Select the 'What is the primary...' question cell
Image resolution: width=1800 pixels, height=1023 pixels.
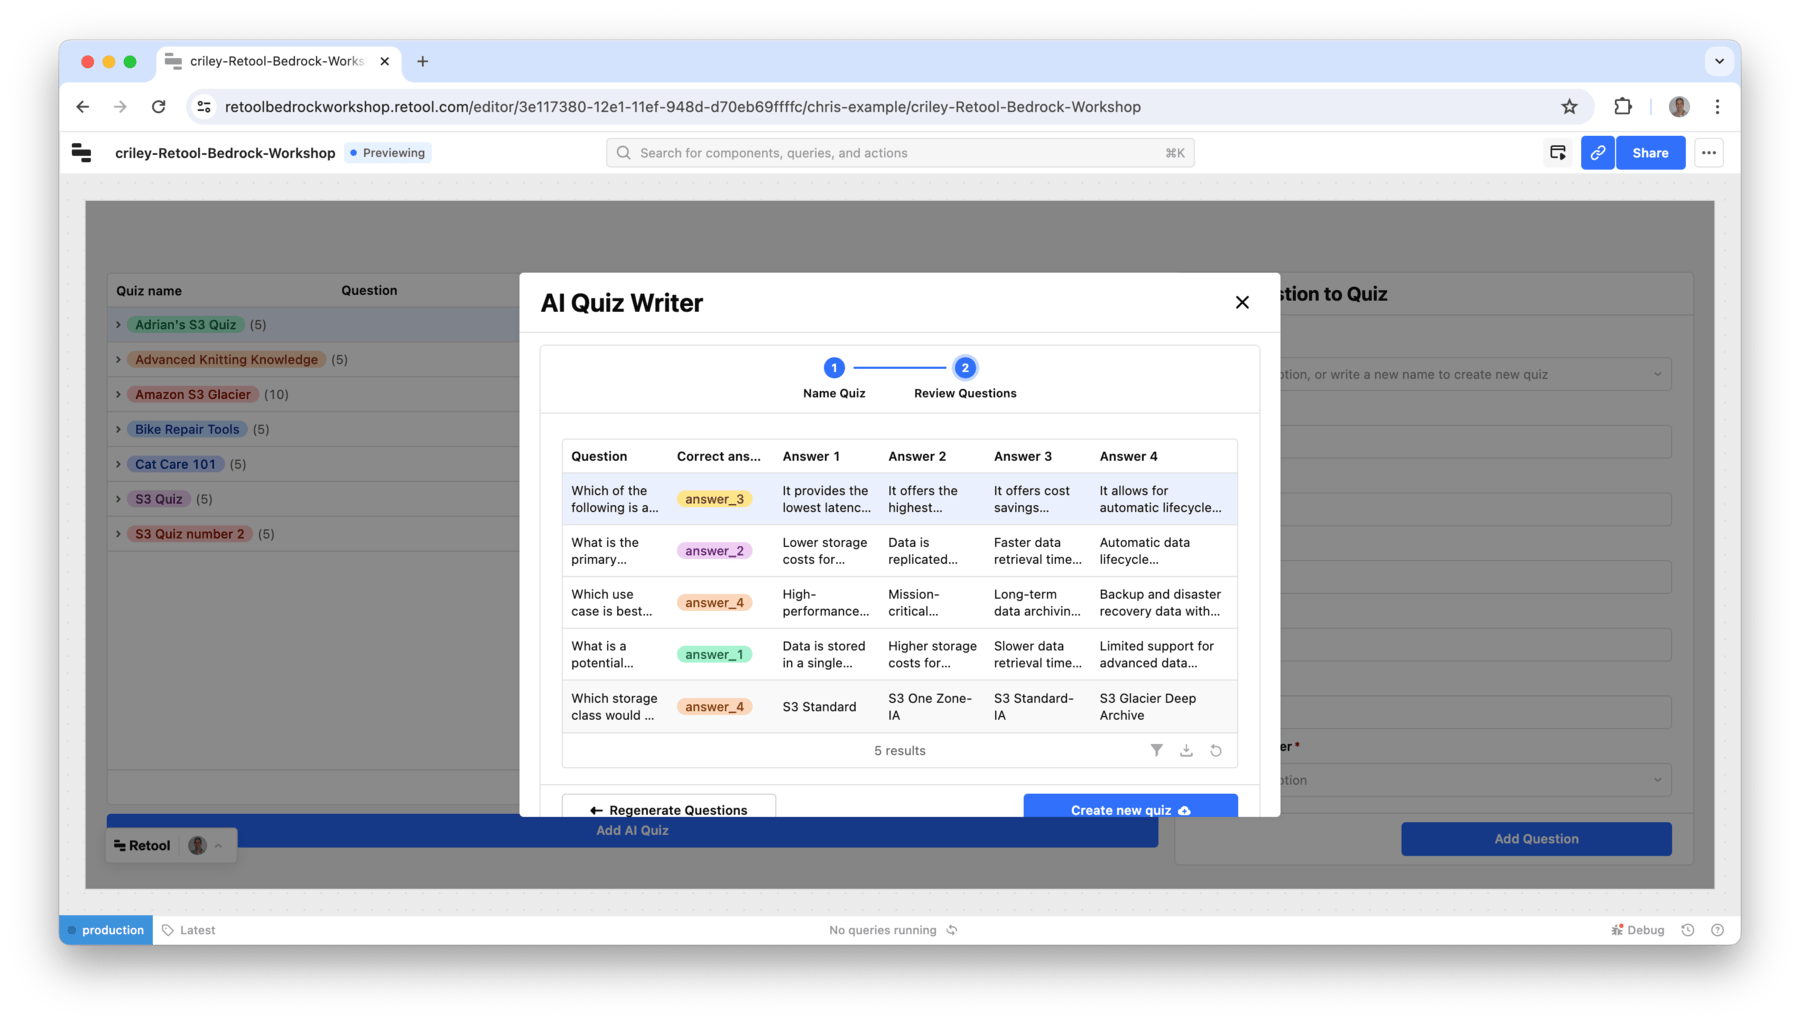pyautogui.click(x=615, y=551)
